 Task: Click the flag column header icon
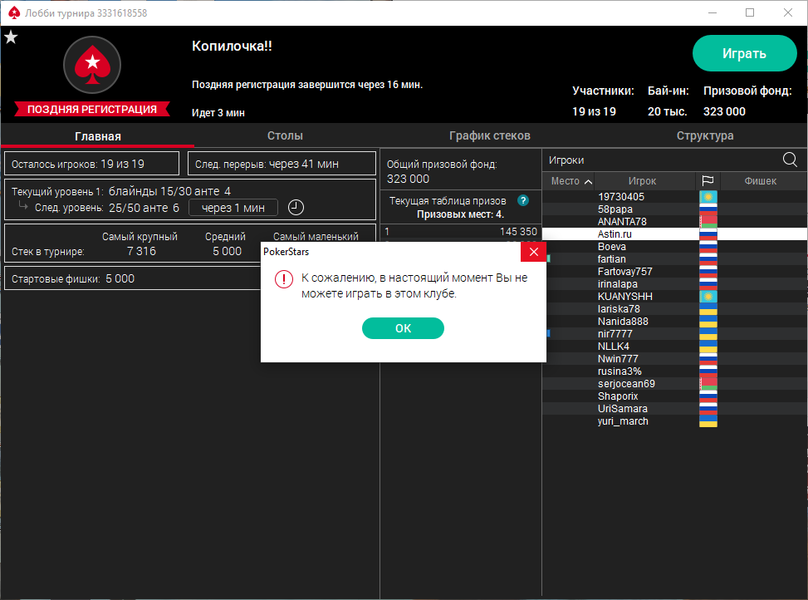point(707,181)
